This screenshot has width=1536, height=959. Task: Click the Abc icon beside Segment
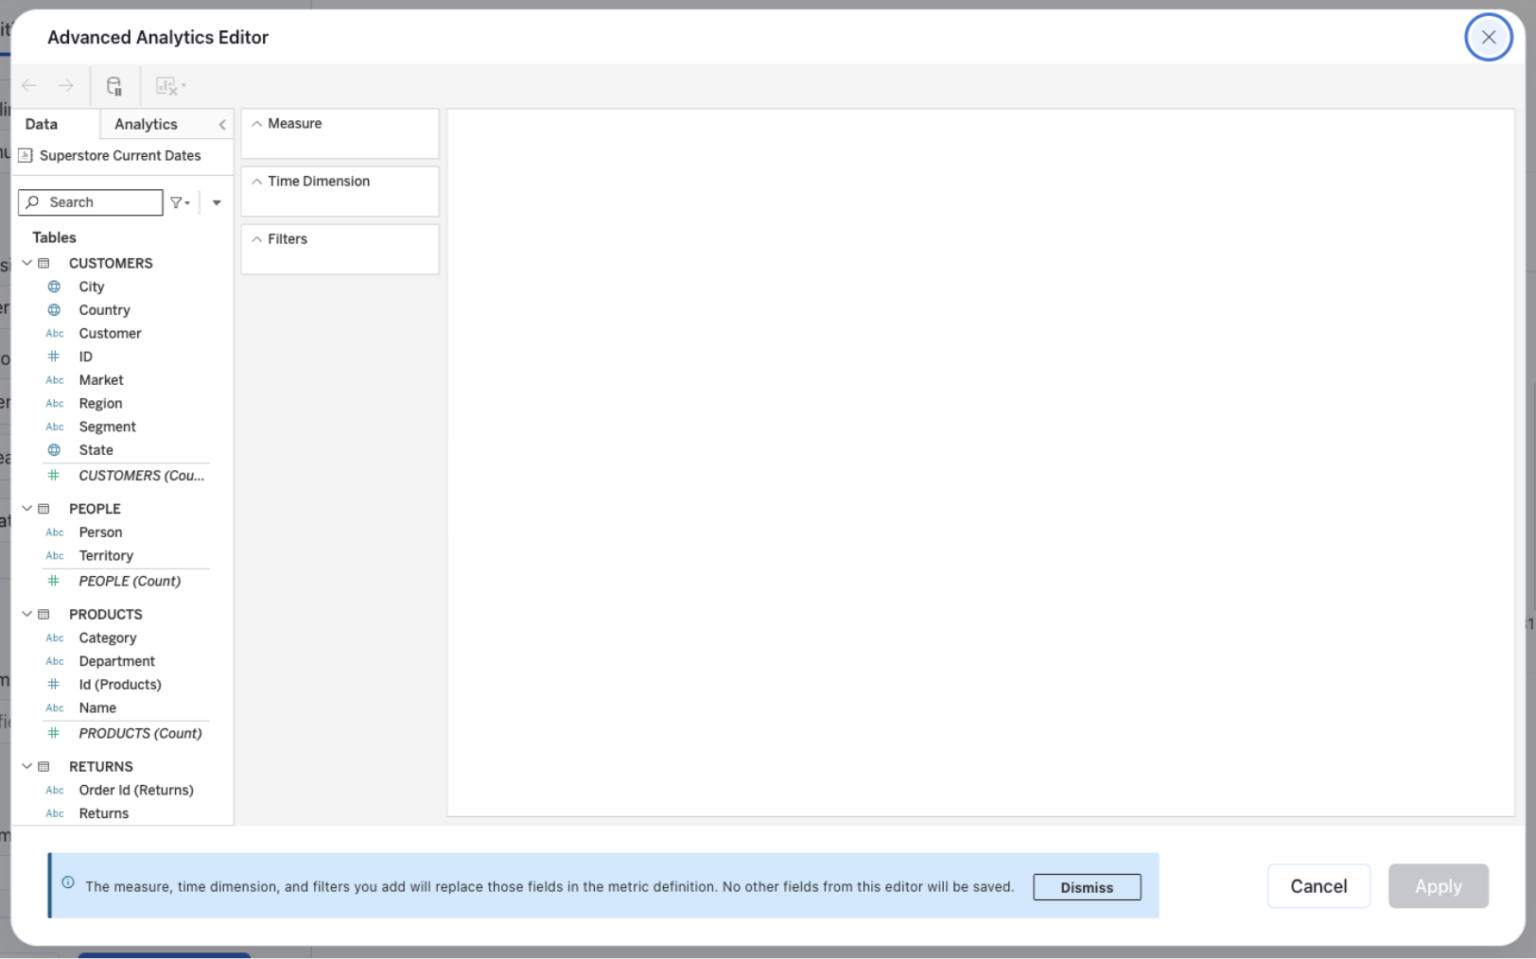[x=54, y=426]
